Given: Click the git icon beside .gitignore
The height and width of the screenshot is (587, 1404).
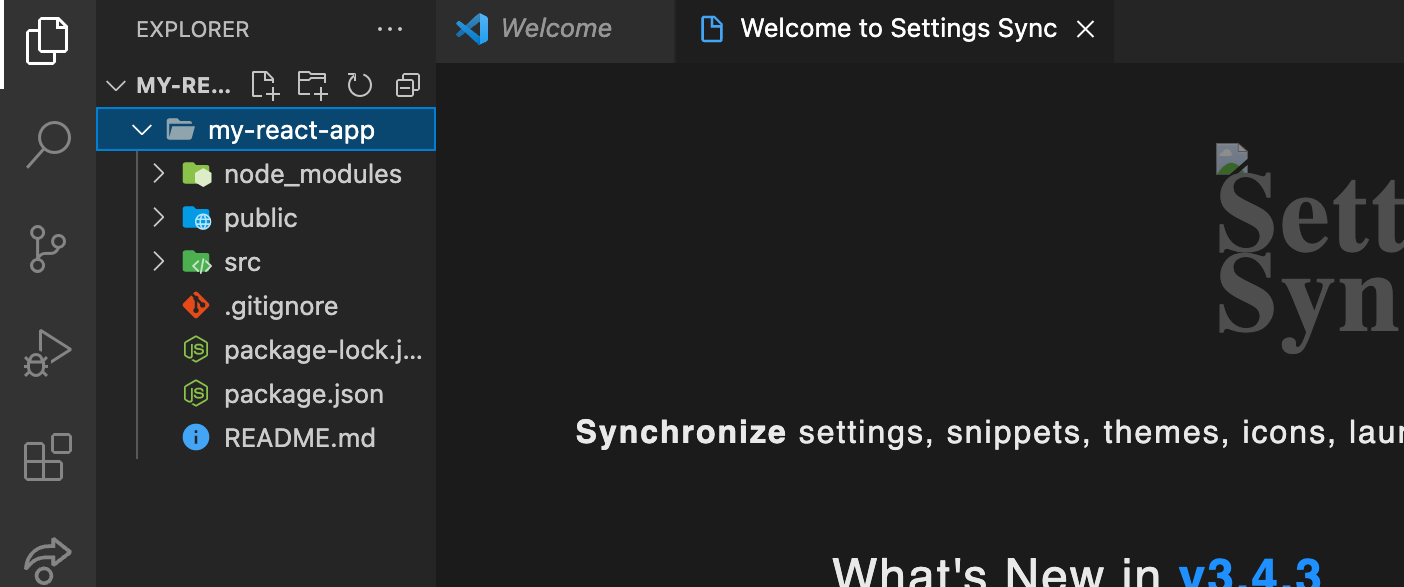Looking at the screenshot, I should click(x=196, y=306).
